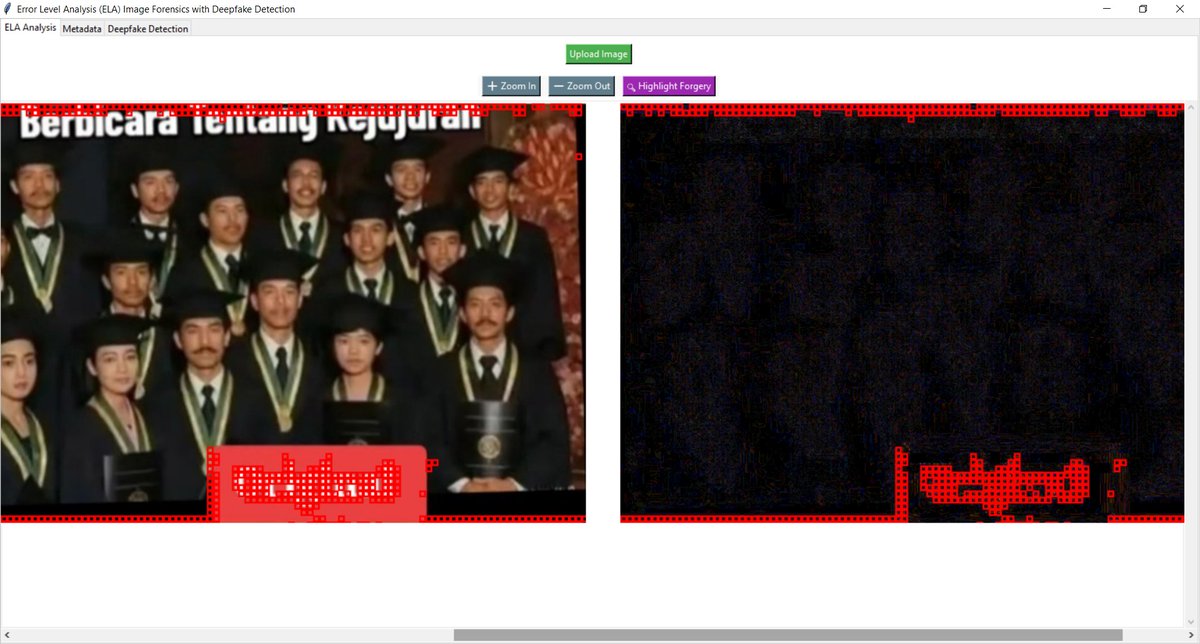Click the Python feather icon in the title bar
The image size is (1200, 644).
pos(8,8)
